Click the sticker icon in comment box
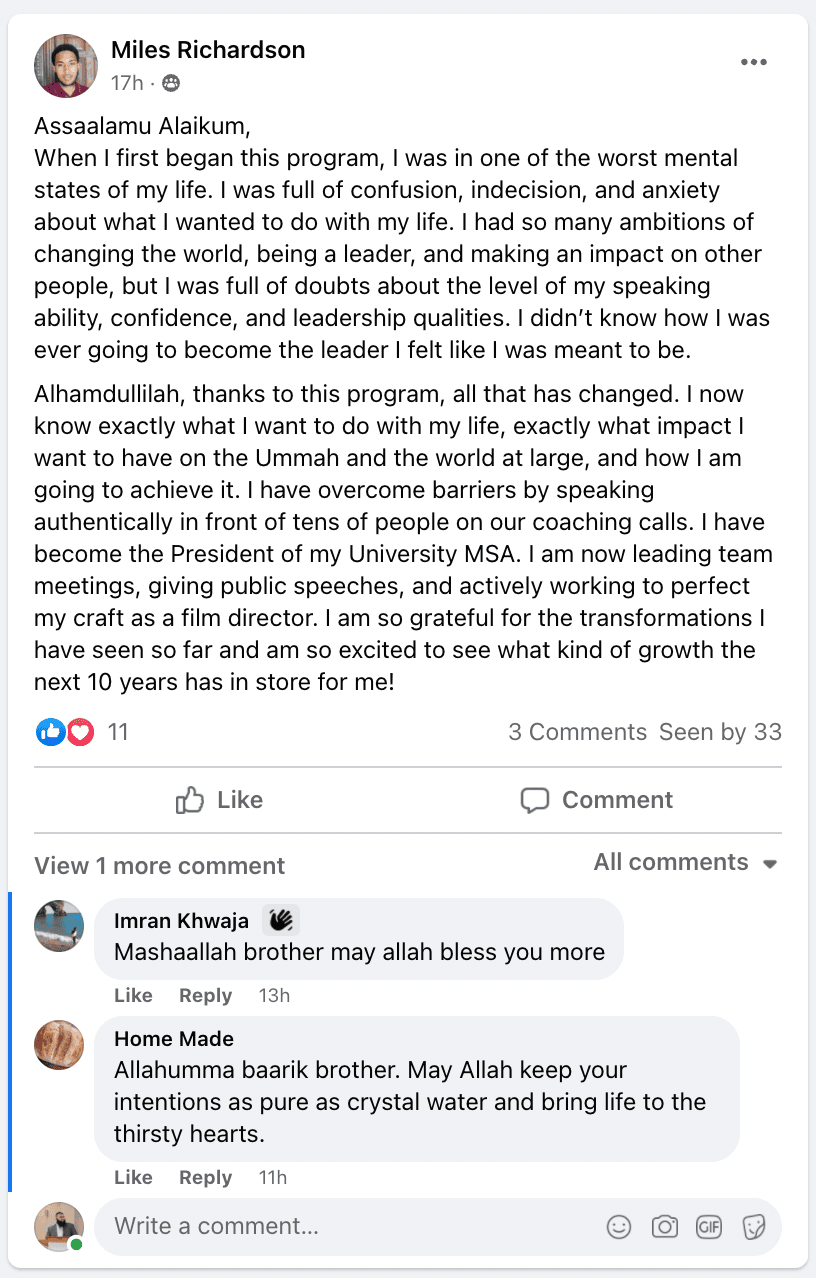The width and height of the screenshot is (816, 1278). (753, 1227)
